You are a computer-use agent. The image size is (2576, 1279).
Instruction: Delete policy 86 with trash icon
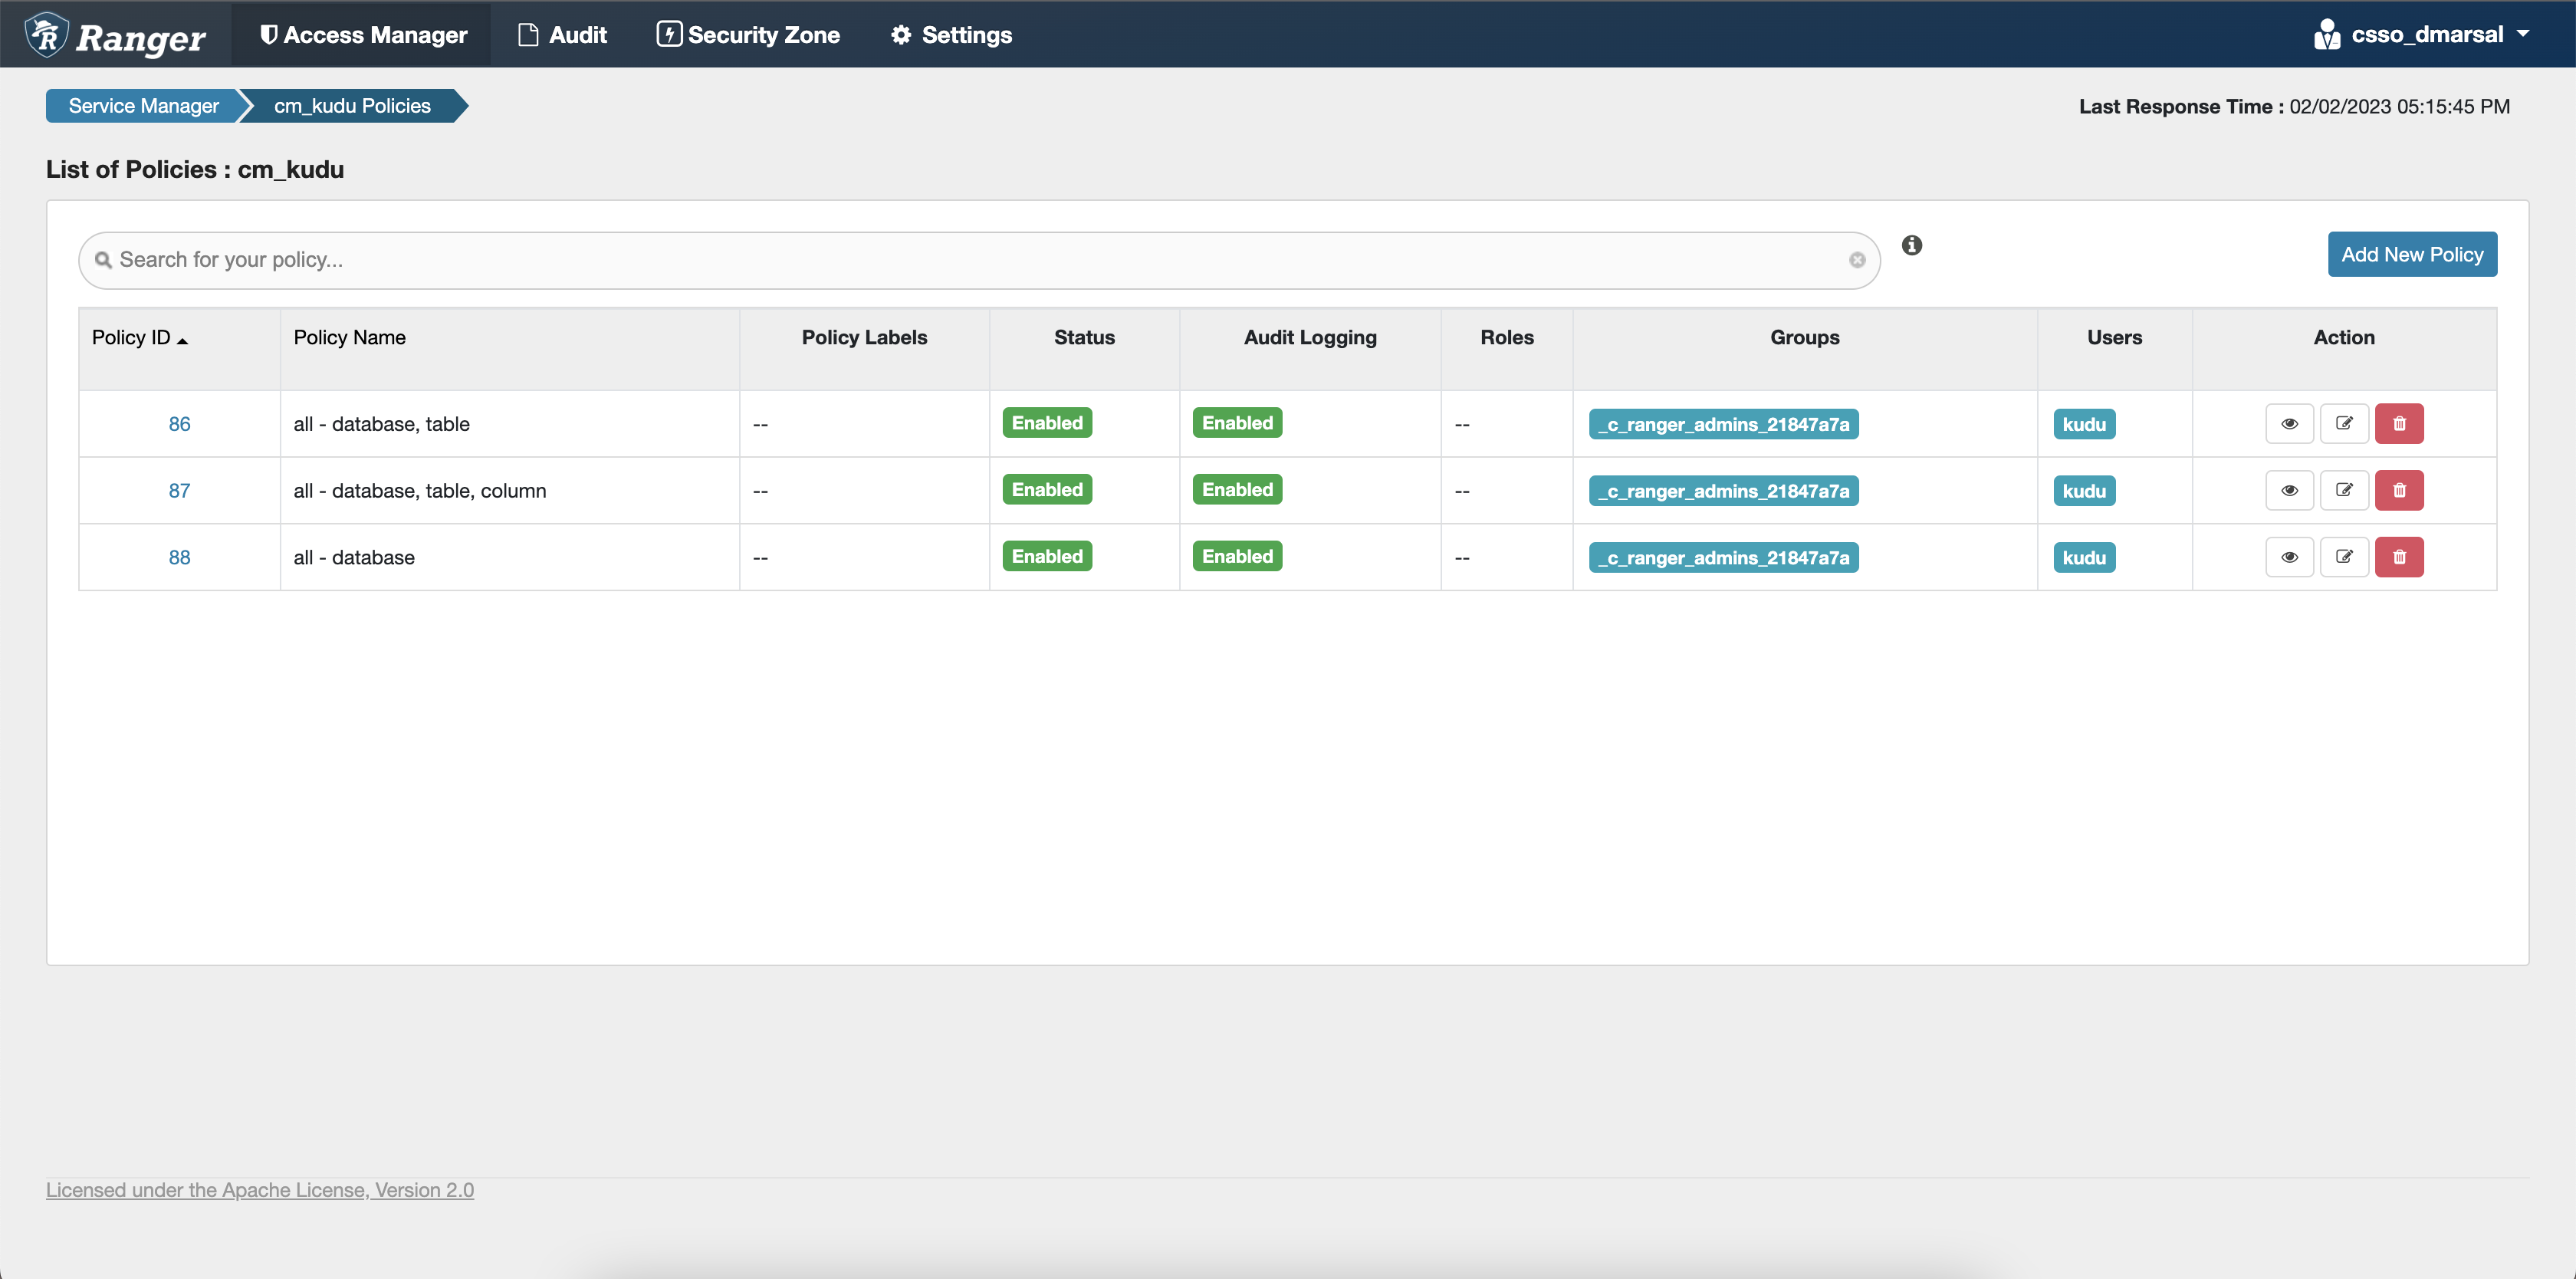pyautogui.click(x=2398, y=423)
